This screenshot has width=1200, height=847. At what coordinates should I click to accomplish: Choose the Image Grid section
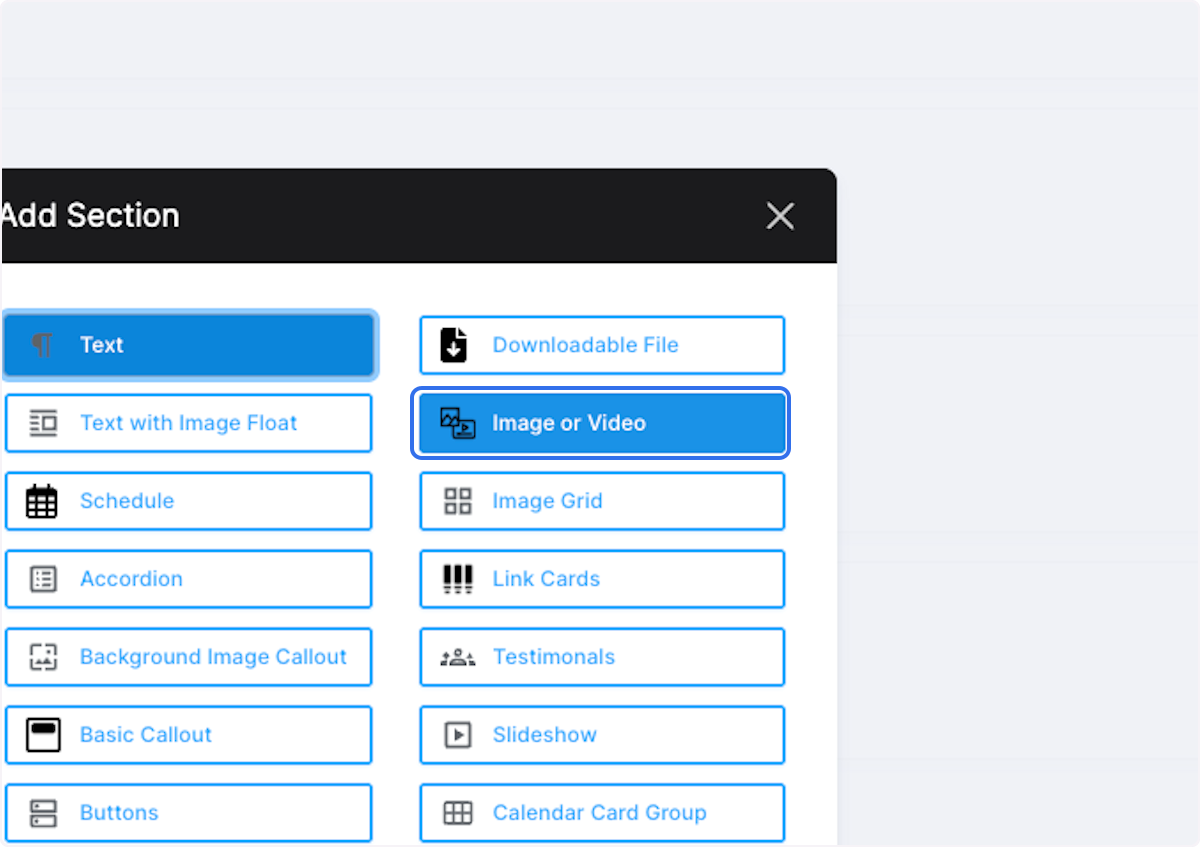602,501
